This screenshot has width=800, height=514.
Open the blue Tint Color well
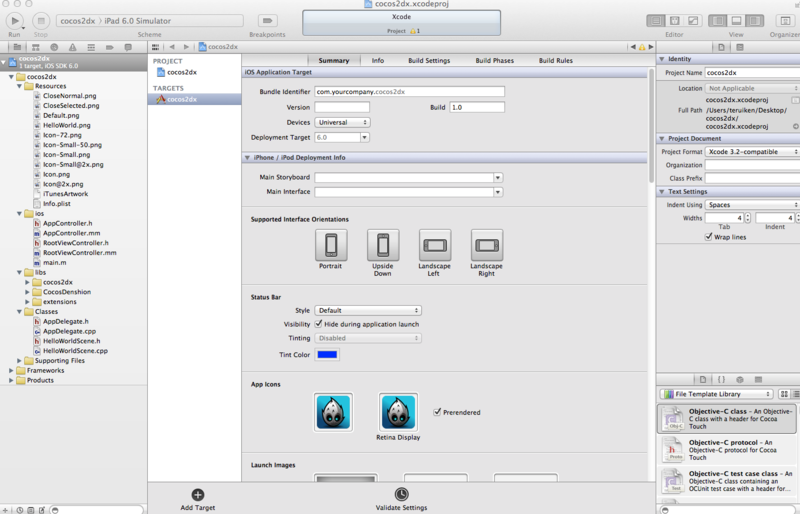click(x=327, y=354)
